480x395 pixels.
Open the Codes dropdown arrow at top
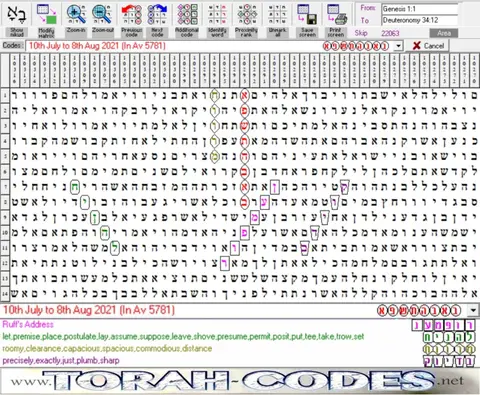(399, 46)
